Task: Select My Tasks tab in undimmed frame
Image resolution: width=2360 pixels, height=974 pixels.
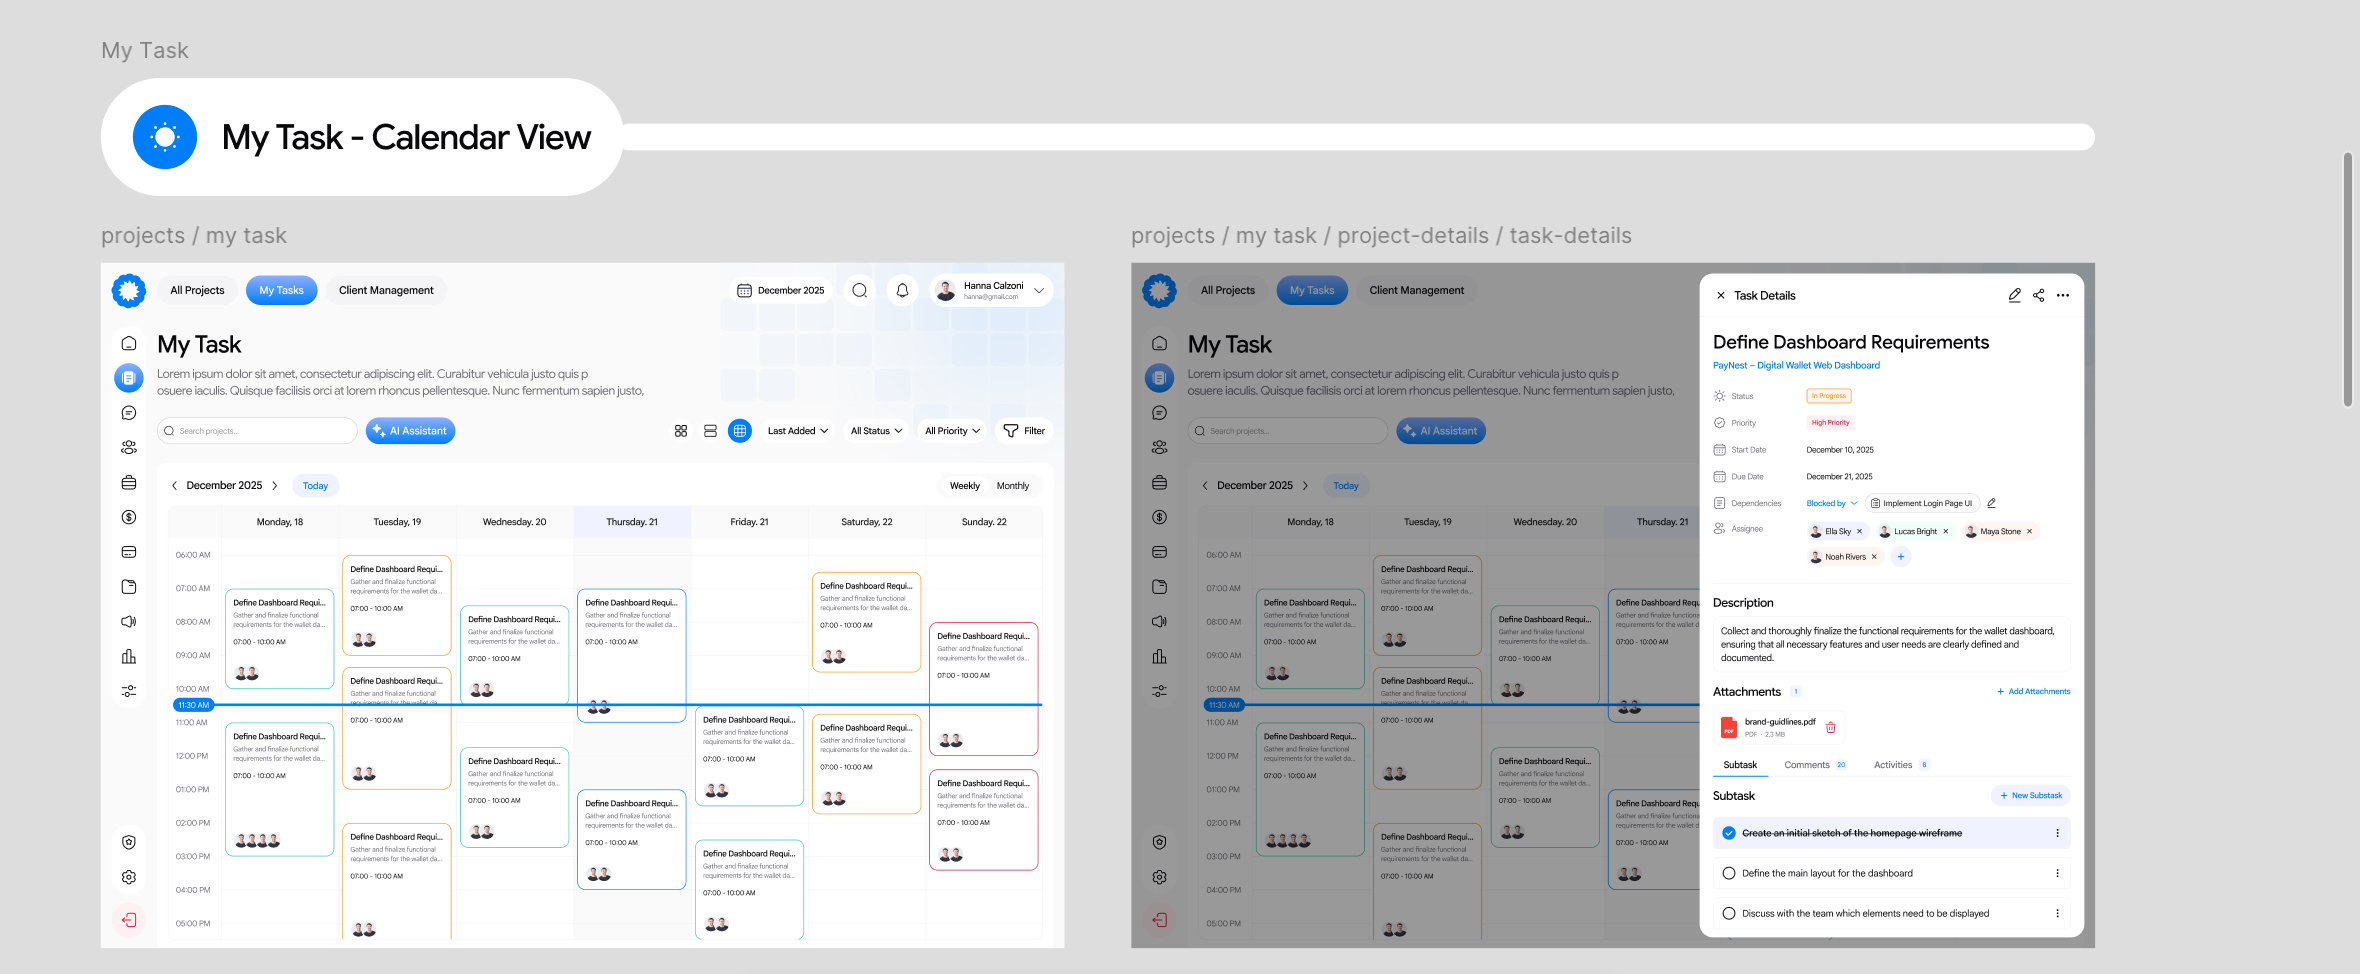Action: 282,290
